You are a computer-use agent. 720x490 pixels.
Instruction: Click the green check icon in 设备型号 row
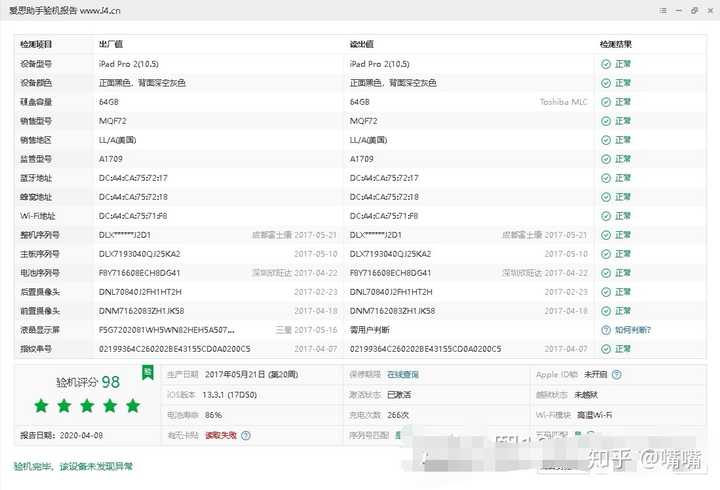[606, 64]
